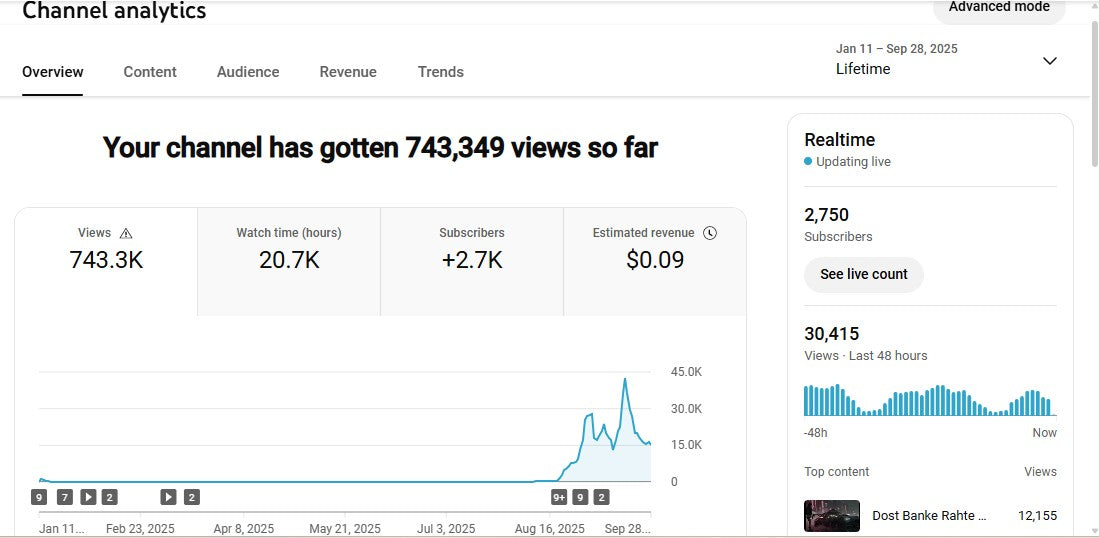Switch to the Content tab

point(150,72)
